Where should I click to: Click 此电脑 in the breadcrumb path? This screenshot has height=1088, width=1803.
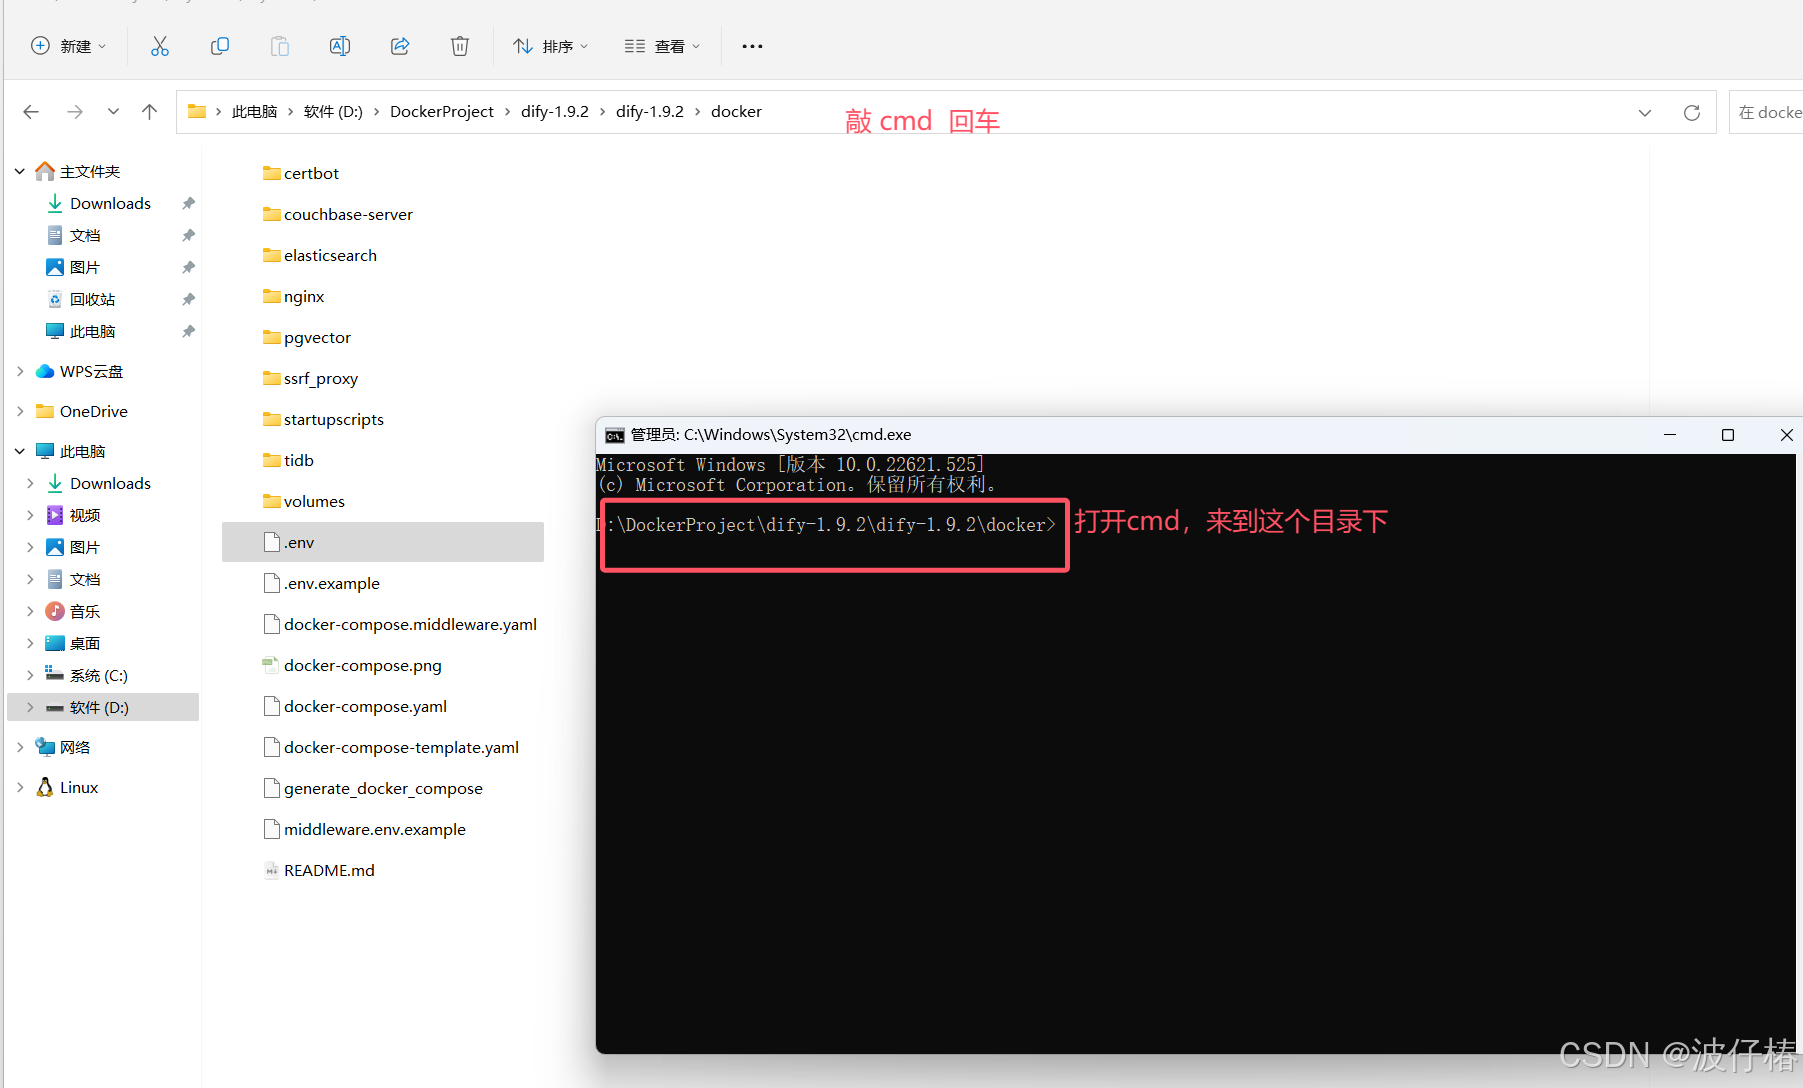(x=254, y=111)
